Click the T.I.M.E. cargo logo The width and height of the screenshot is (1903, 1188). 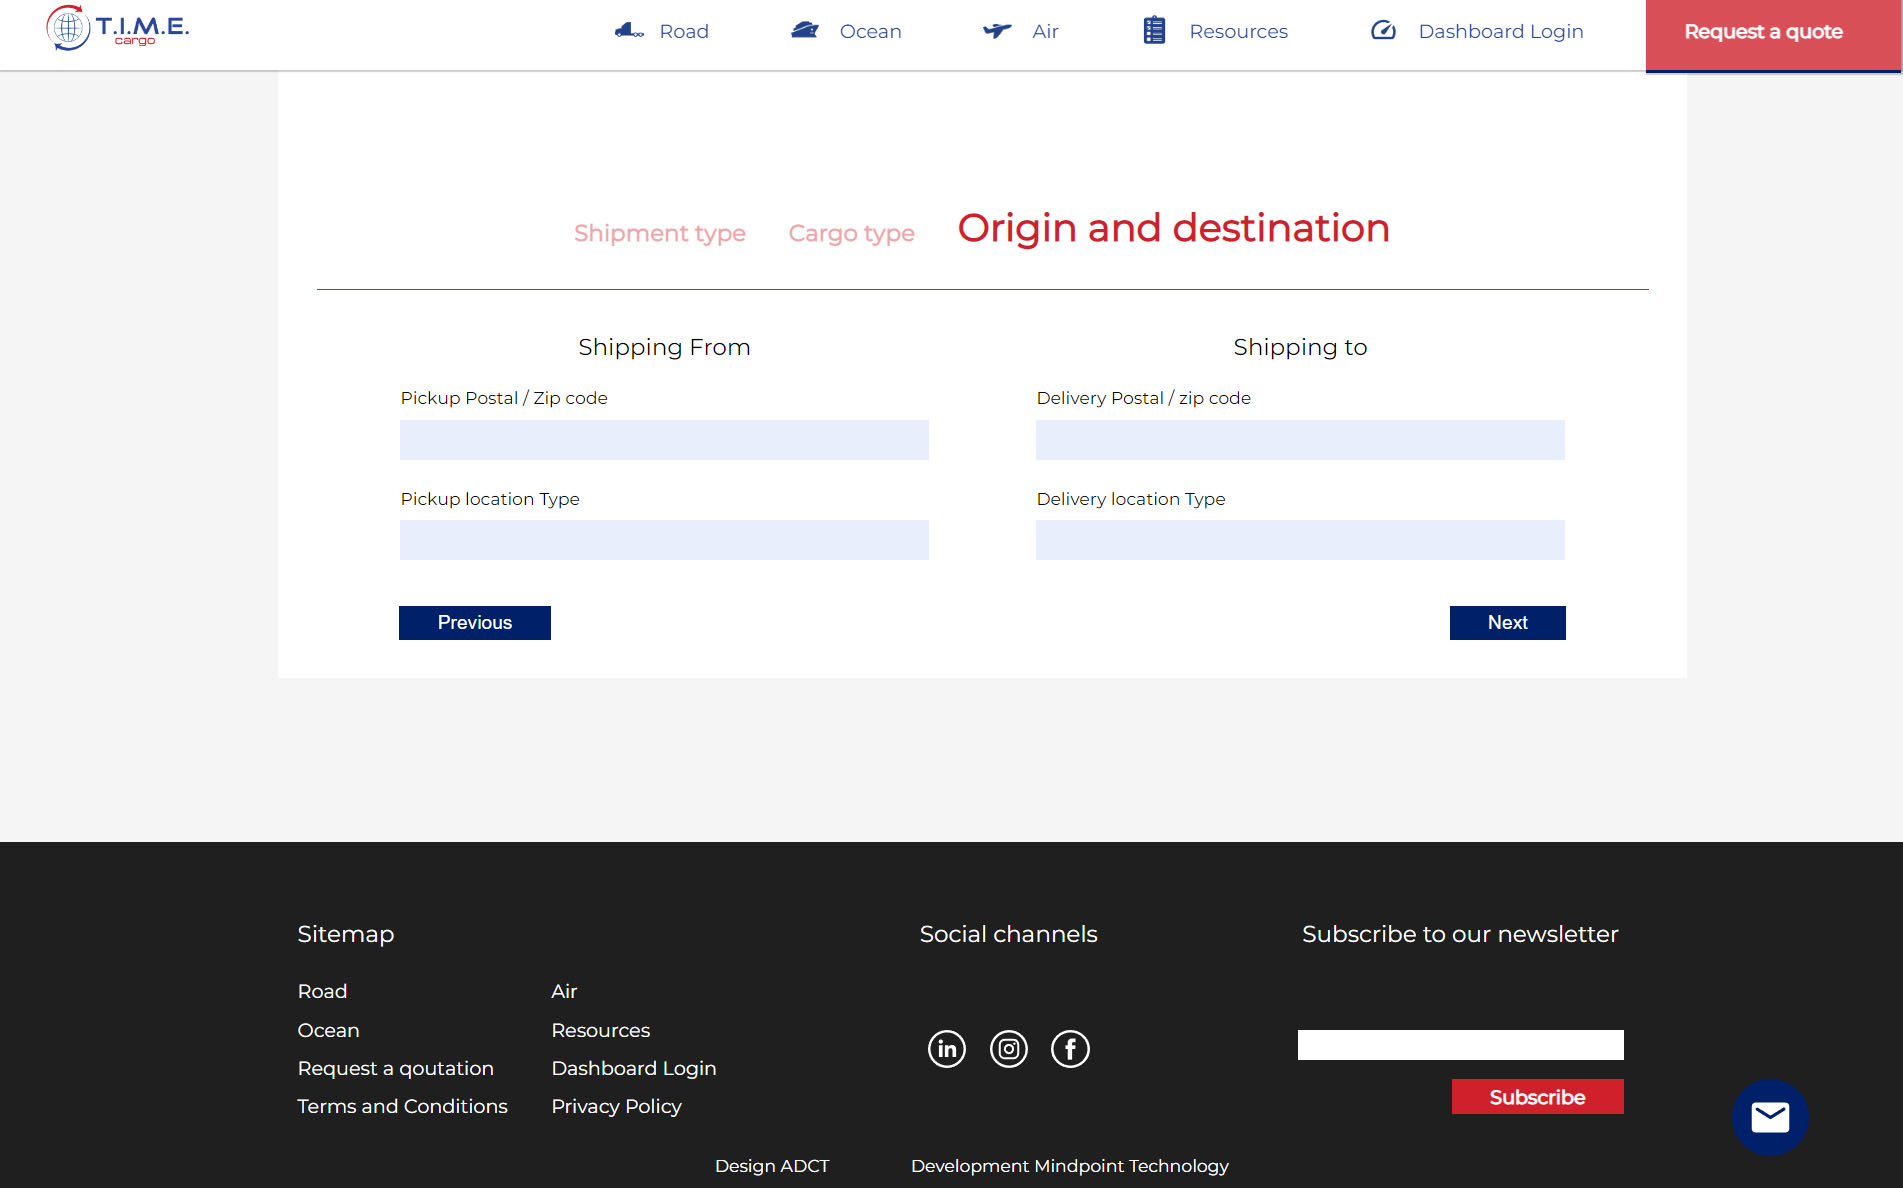(117, 28)
